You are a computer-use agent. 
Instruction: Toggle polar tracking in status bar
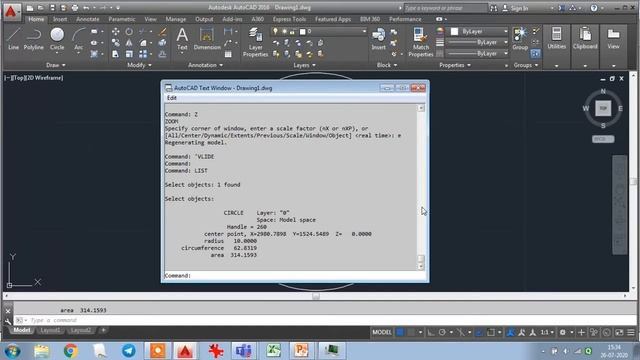pyautogui.click(x=442, y=332)
